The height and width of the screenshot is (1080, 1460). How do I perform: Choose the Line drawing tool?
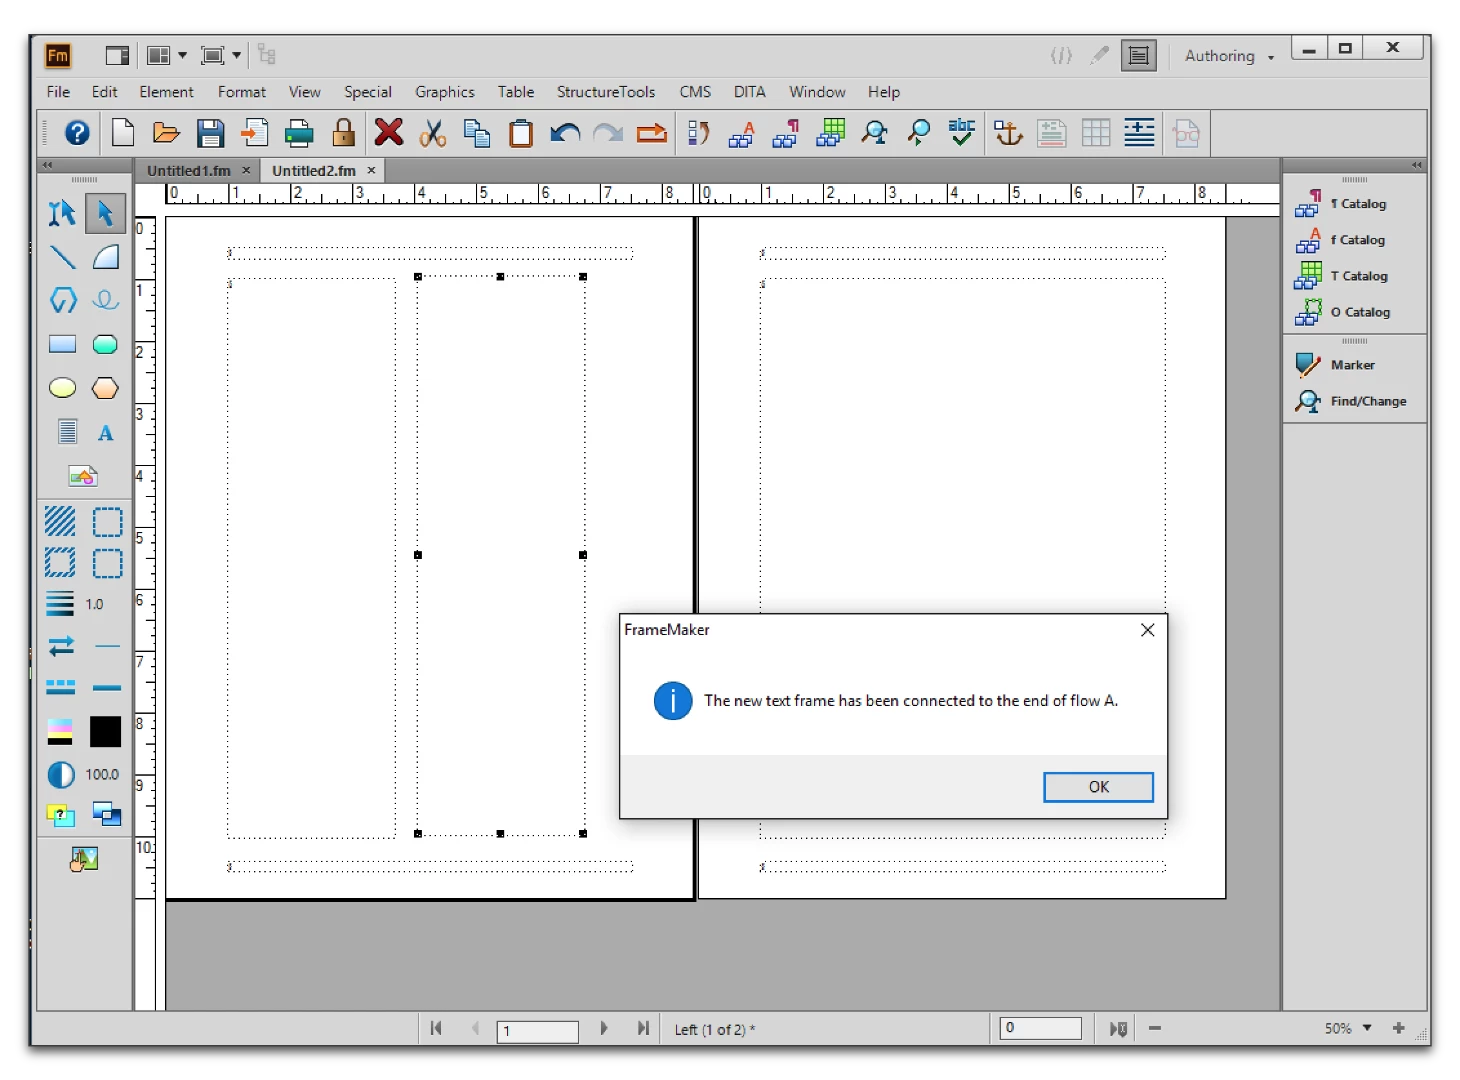pos(62,257)
